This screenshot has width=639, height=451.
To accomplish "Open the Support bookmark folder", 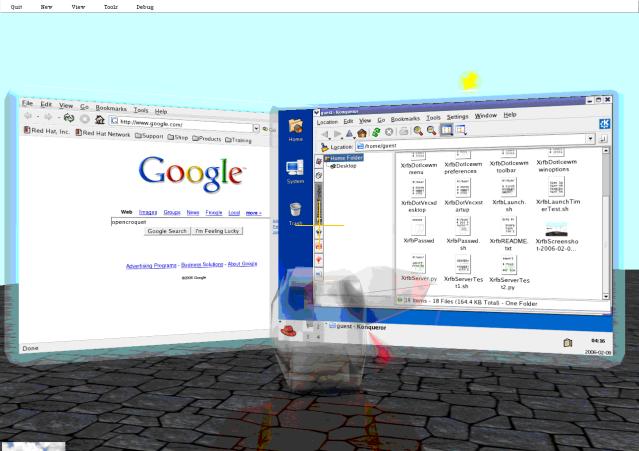I will [149, 136].
